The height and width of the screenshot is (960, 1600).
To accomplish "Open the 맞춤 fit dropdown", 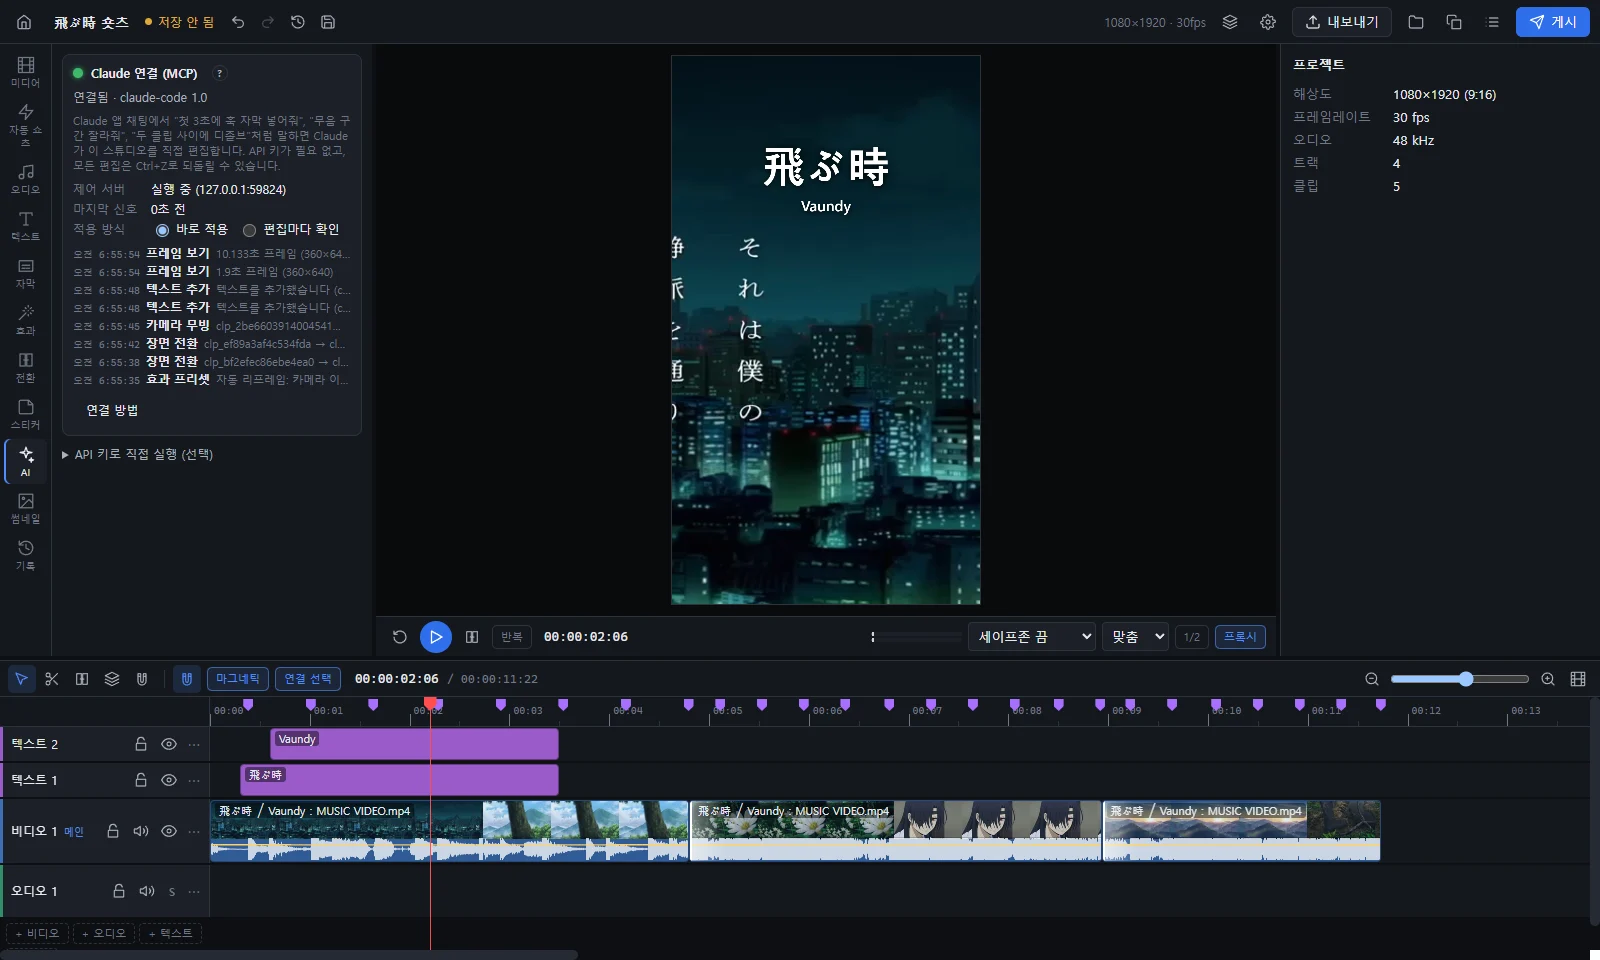I will (1136, 637).
